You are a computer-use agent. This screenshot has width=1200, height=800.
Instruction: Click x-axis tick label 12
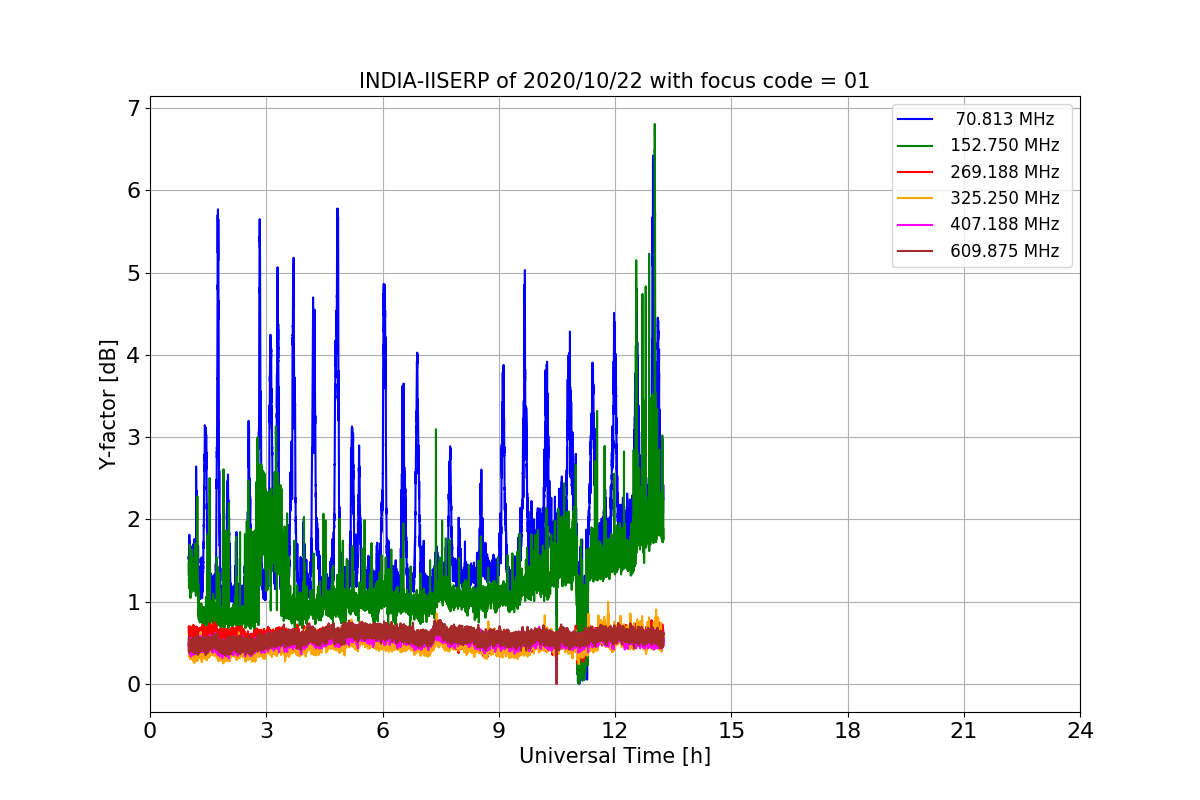click(x=615, y=731)
